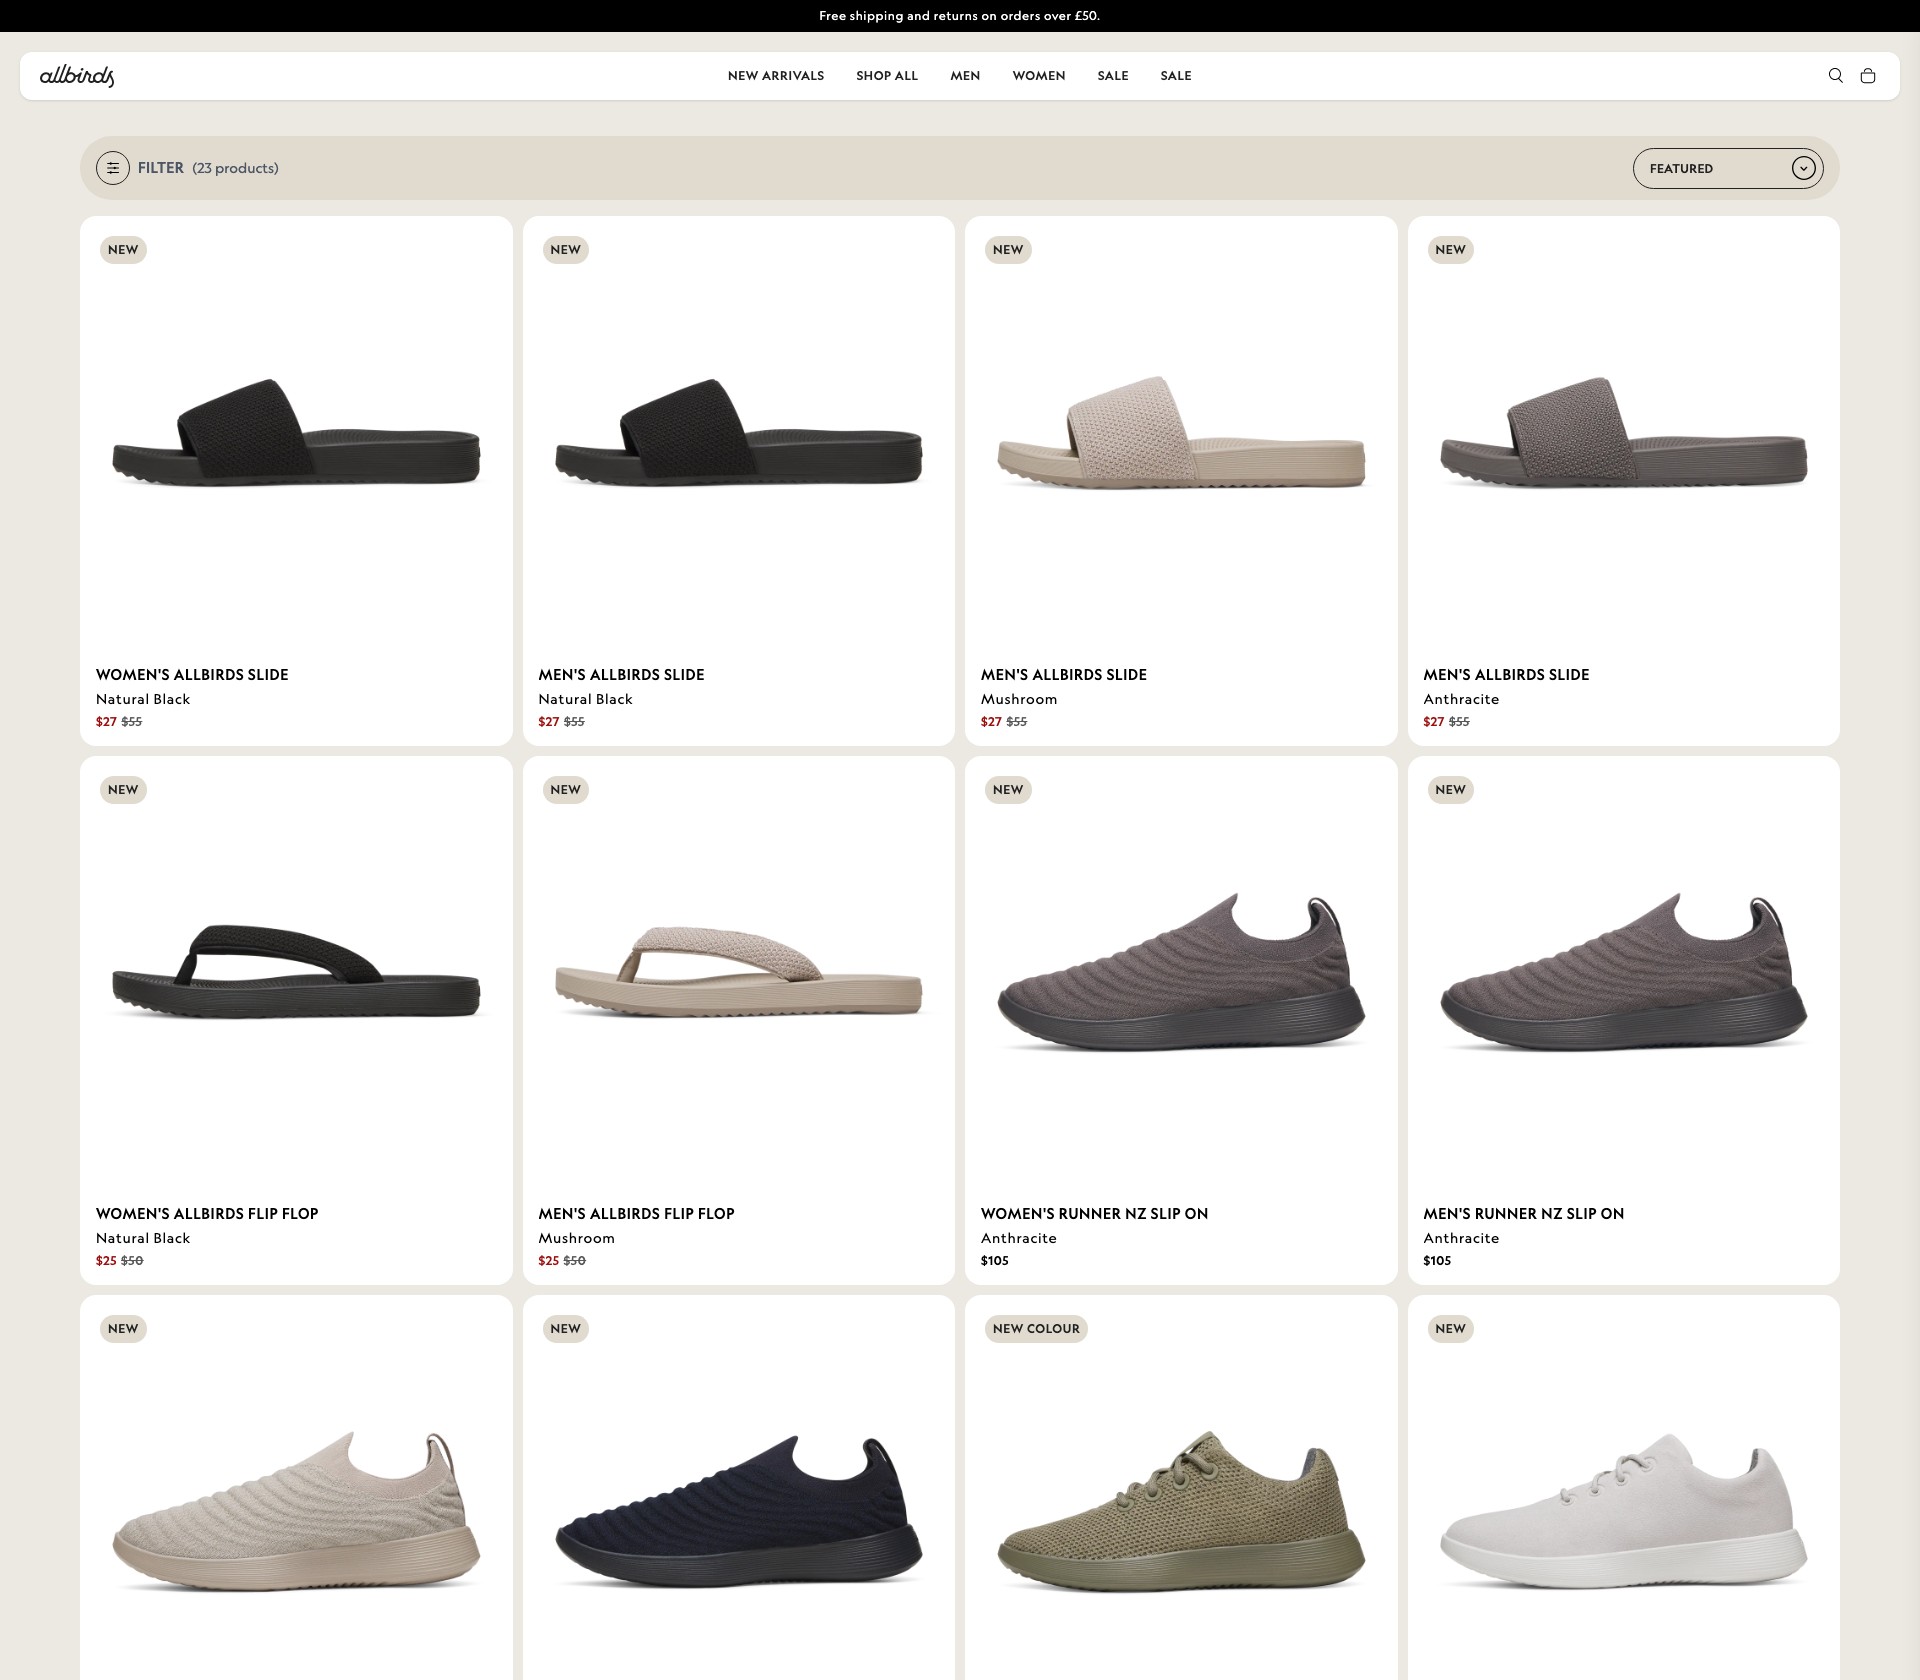Viewport: 1920px width, 1680px height.
Task: Open Shop All menu
Action: [x=887, y=76]
